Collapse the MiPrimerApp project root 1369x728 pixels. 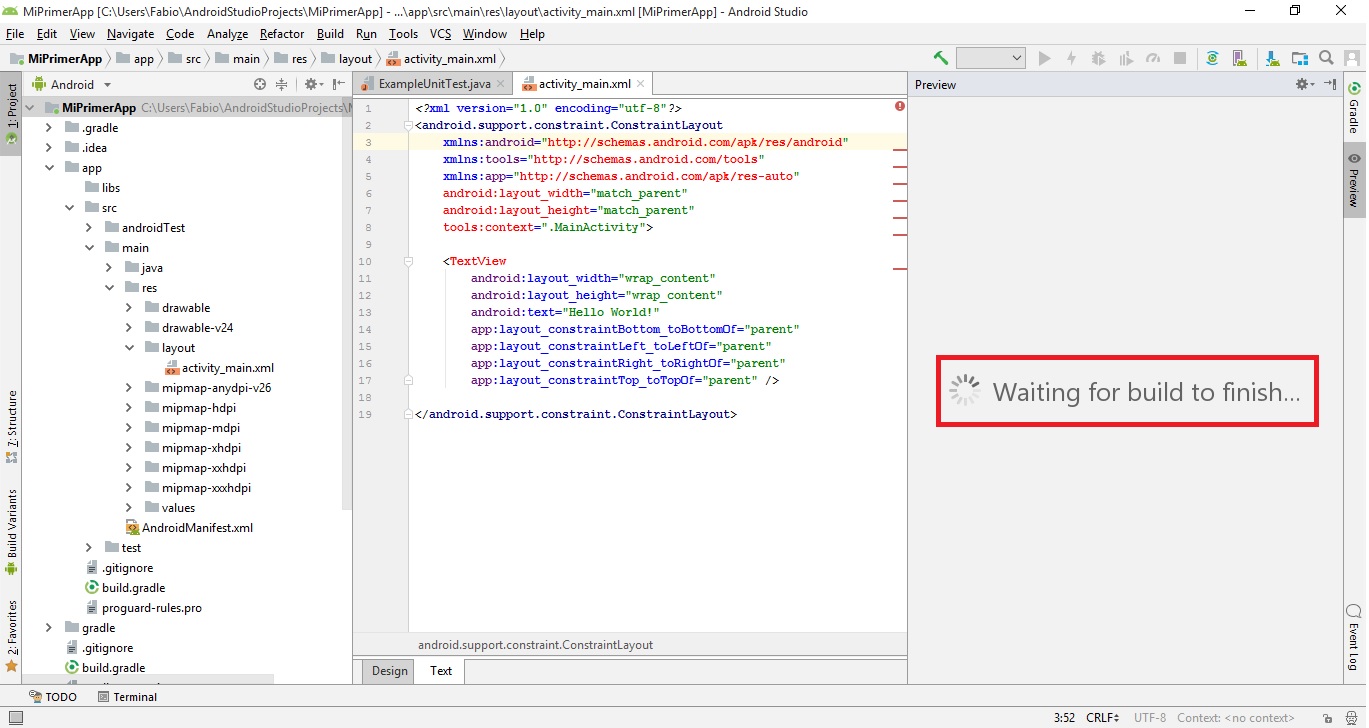30,108
